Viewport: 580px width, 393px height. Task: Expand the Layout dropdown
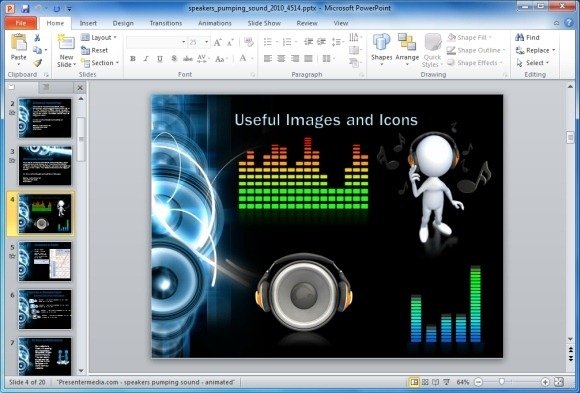tap(99, 37)
